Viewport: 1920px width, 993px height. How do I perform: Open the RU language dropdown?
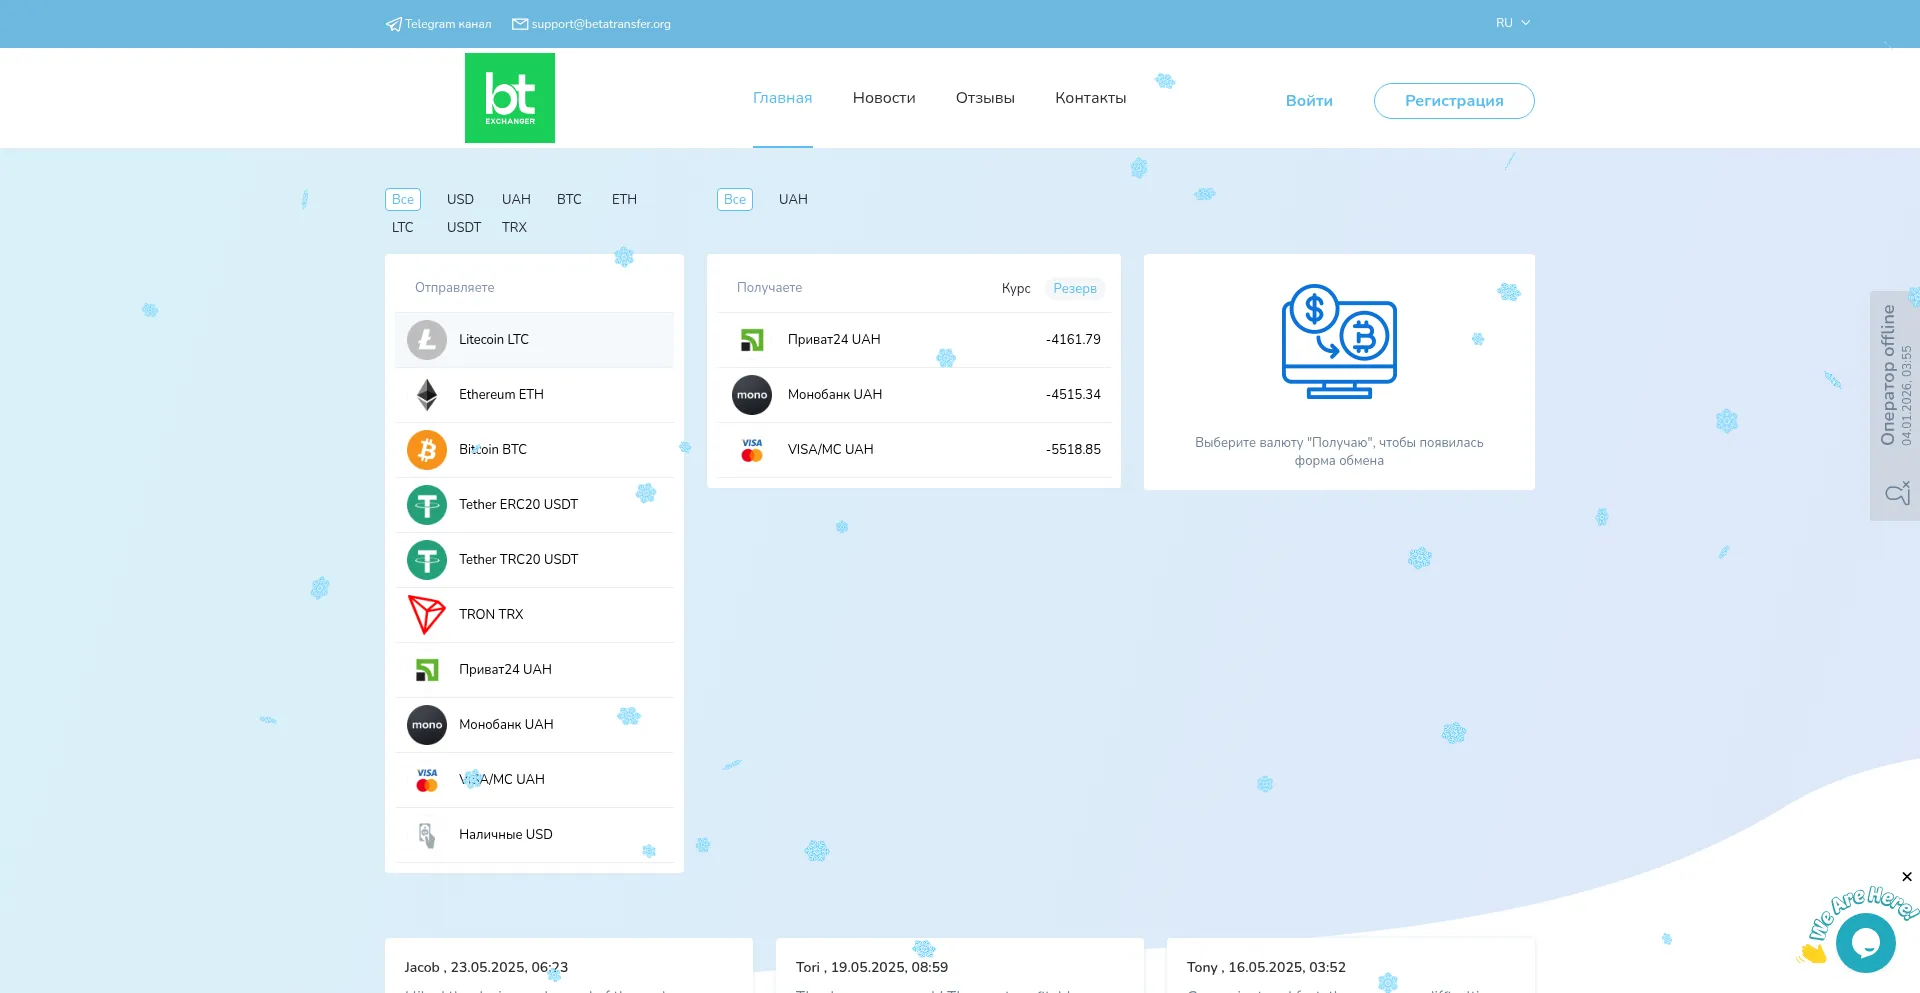tap(1511, 22)
